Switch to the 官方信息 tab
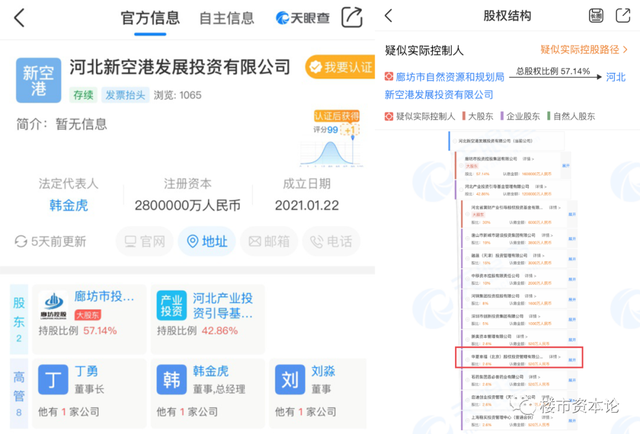640x434 pixels. pyautogui.click(x=150, y=18)
